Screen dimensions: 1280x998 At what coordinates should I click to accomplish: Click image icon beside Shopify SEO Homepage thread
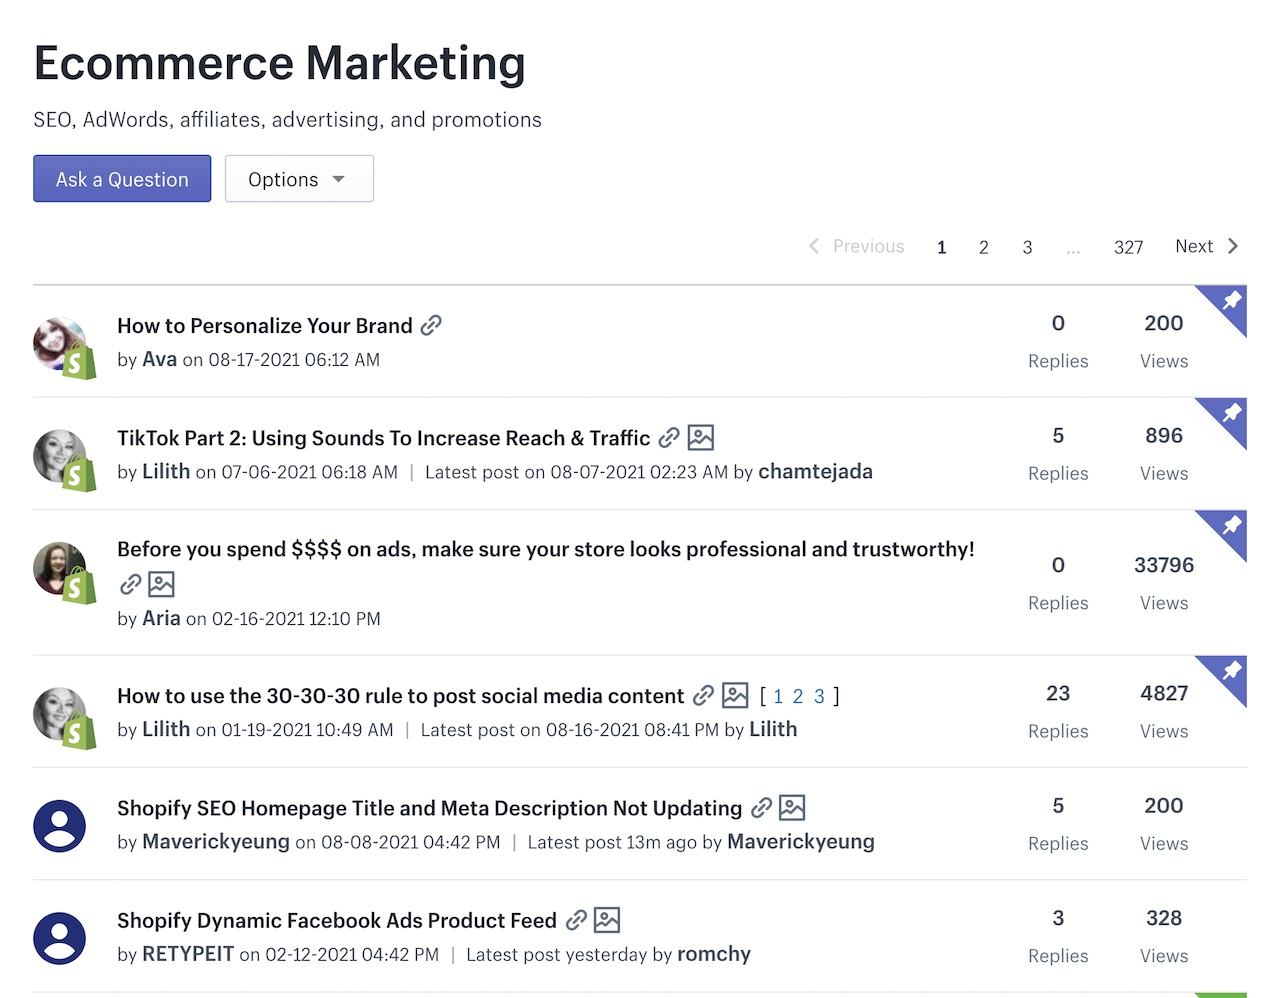[x=792, y=807]
